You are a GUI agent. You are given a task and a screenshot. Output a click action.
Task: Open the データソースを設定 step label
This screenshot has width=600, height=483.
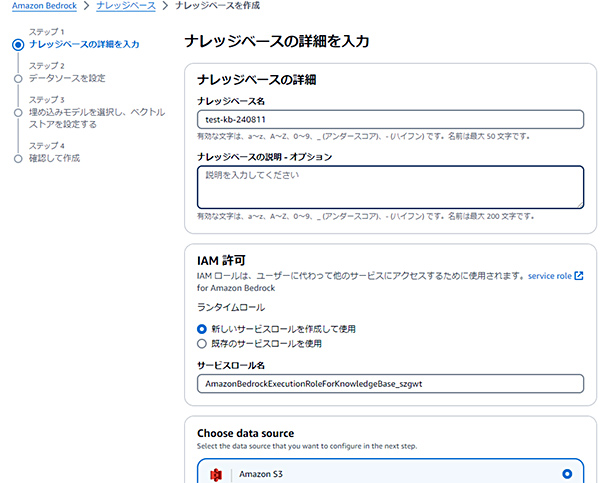point(67,78)
